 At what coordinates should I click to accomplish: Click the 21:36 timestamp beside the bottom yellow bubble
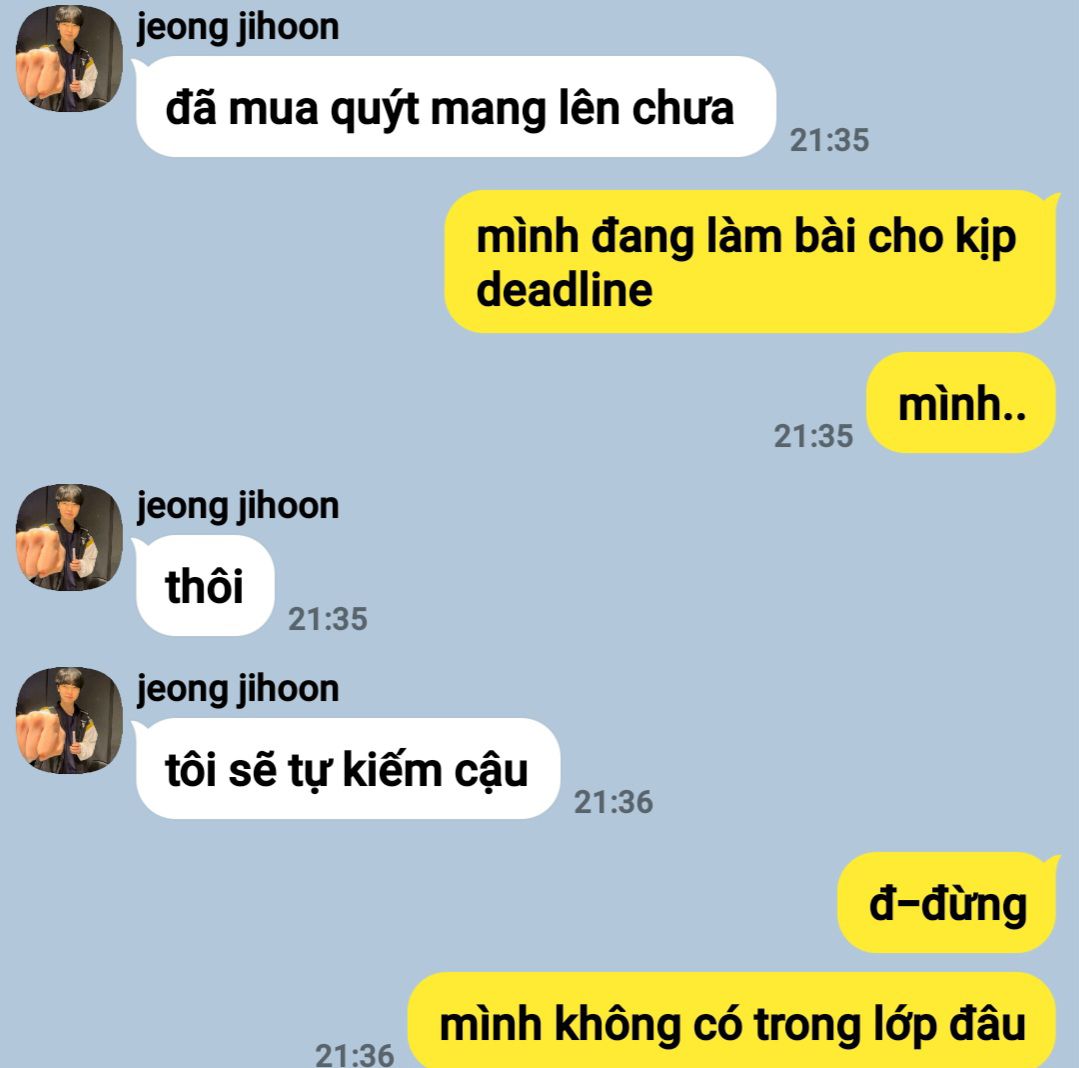pos(354,1056)
